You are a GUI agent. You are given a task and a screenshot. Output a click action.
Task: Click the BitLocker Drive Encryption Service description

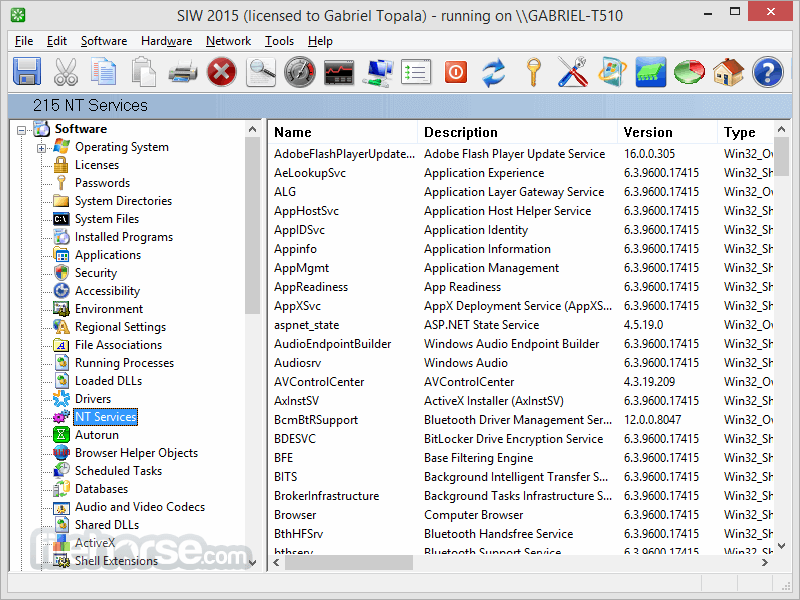pos(513,439)
